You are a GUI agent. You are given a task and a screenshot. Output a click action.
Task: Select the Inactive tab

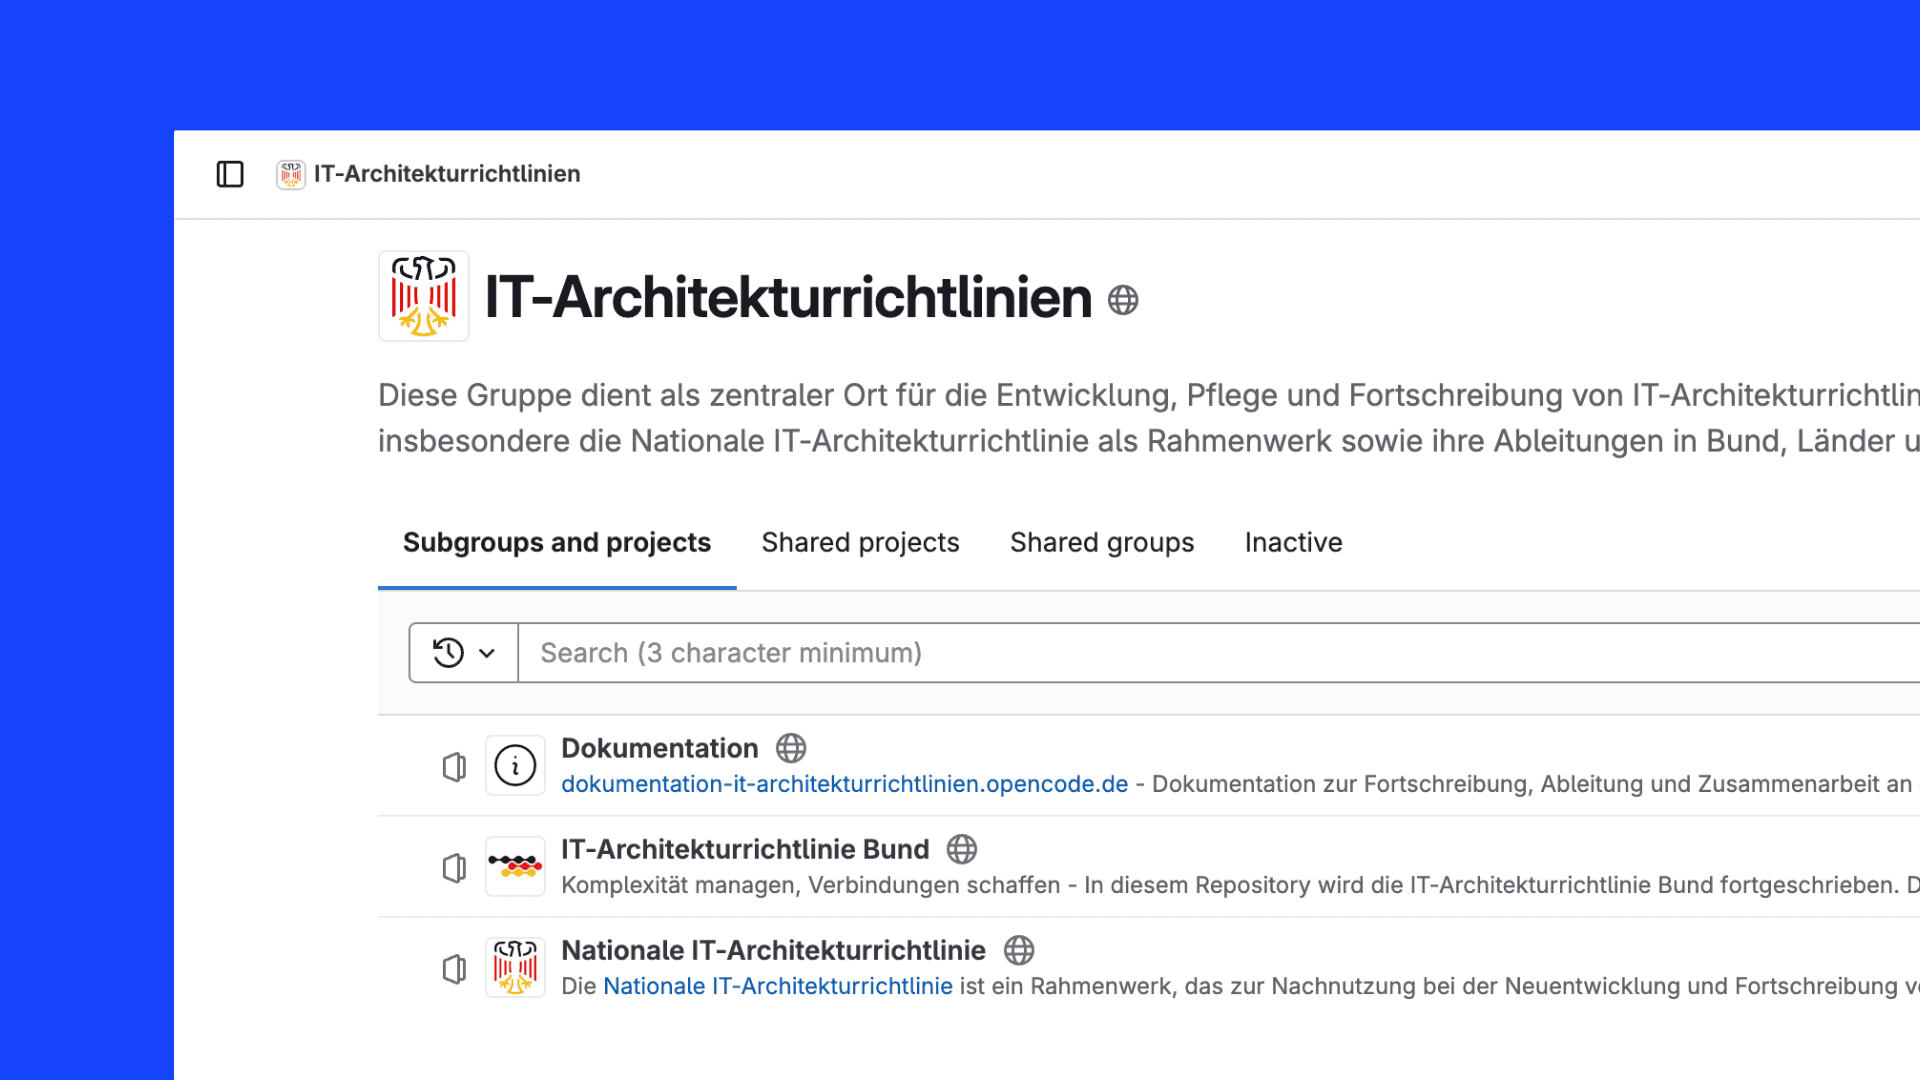point(1293,542)
